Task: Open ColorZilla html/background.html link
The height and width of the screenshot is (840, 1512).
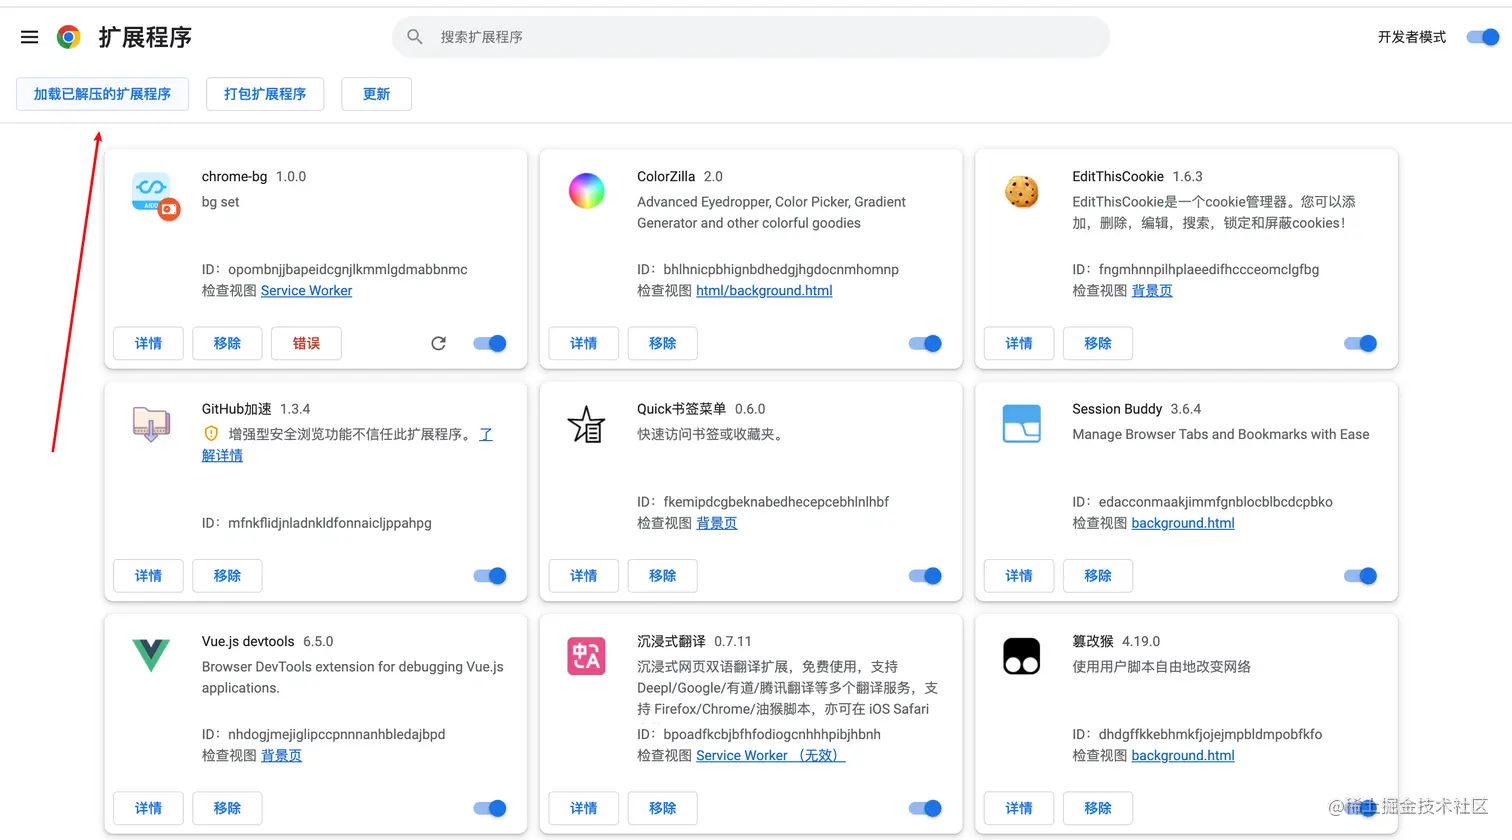Action: click(x=764, y=291)
